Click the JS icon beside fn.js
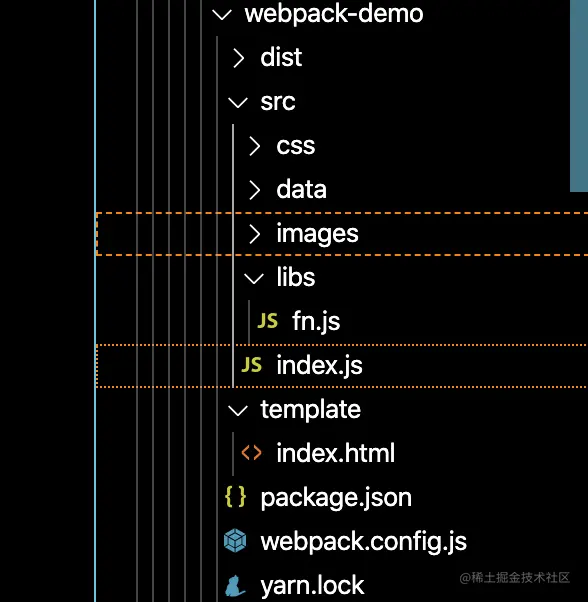588x602 pixels. point(268,321)
